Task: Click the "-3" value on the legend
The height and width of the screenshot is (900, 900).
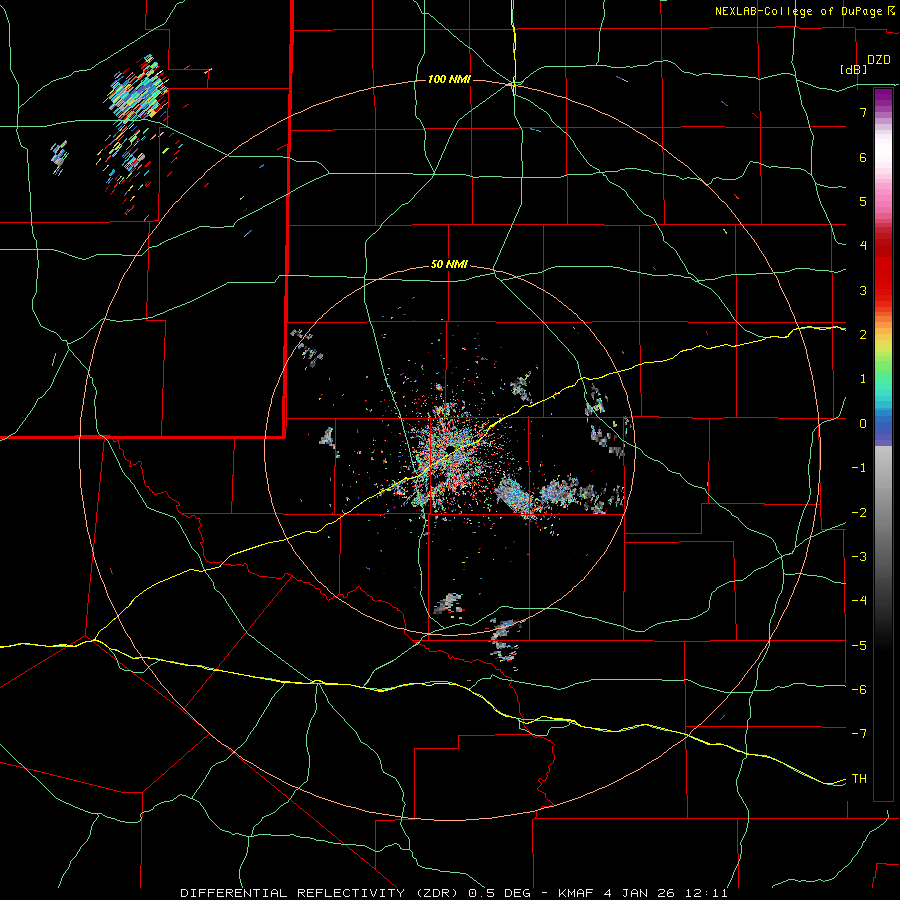Action: tap(859, 557)
